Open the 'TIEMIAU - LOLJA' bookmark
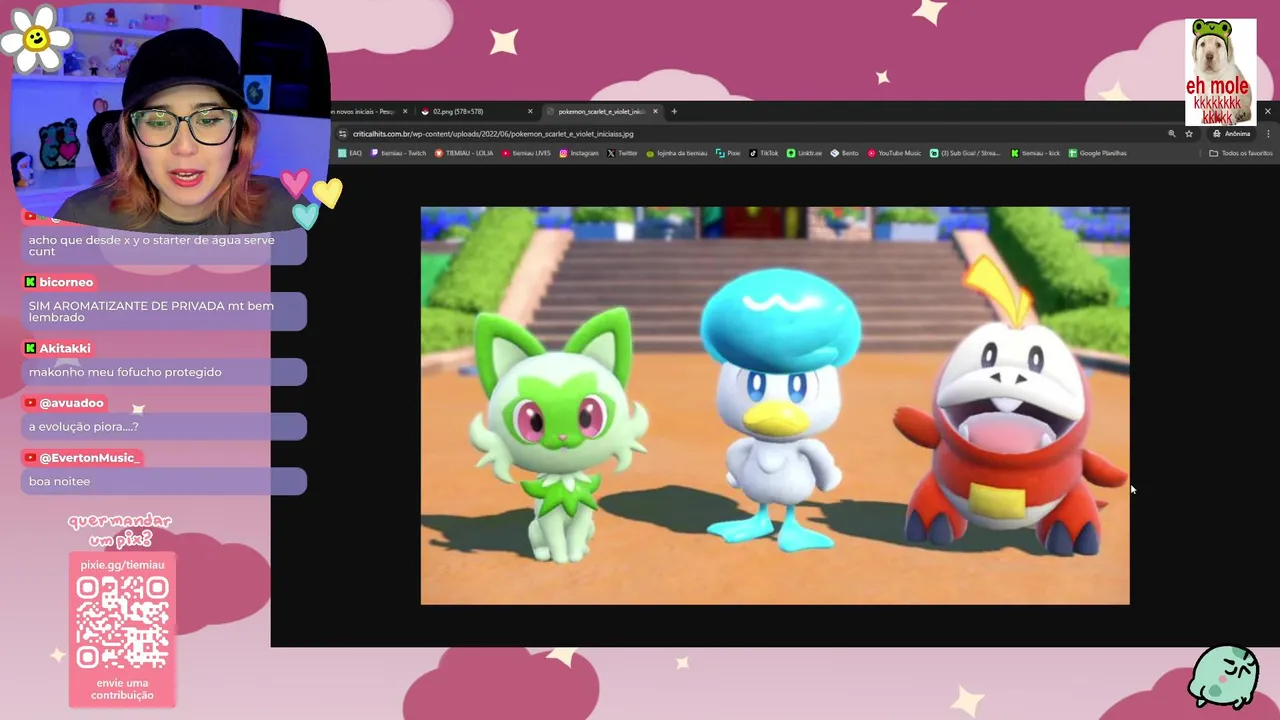The width and height of the screenshot is (1280, 720). (x=464, y=153)
